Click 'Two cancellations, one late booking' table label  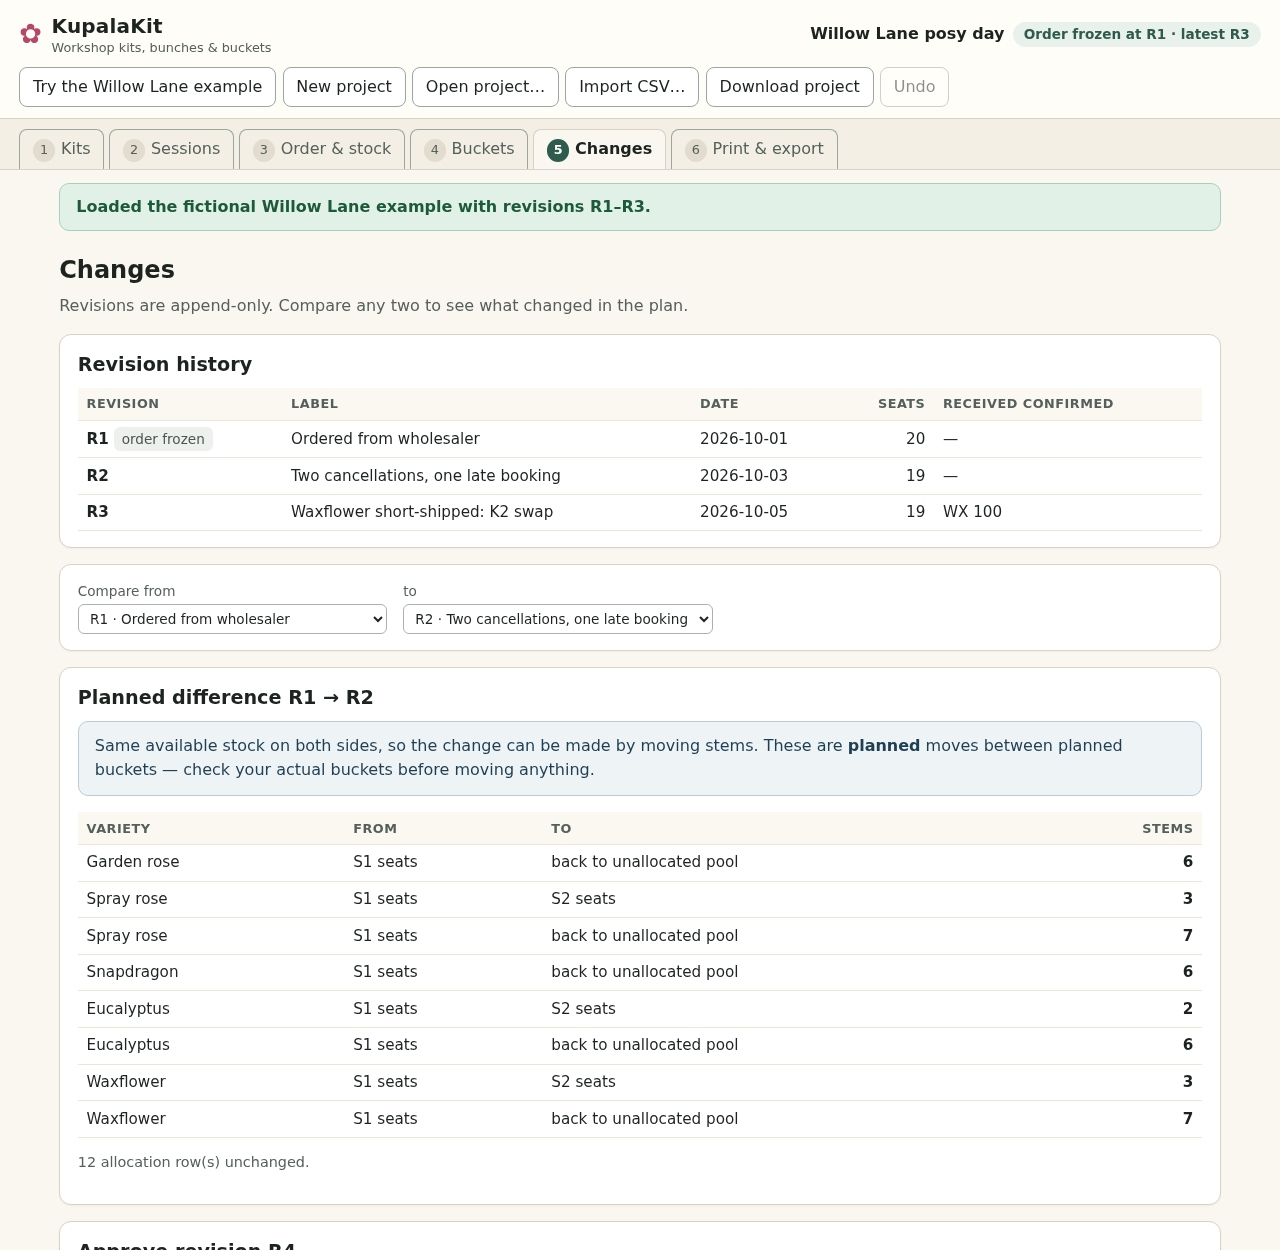point(426,476)
